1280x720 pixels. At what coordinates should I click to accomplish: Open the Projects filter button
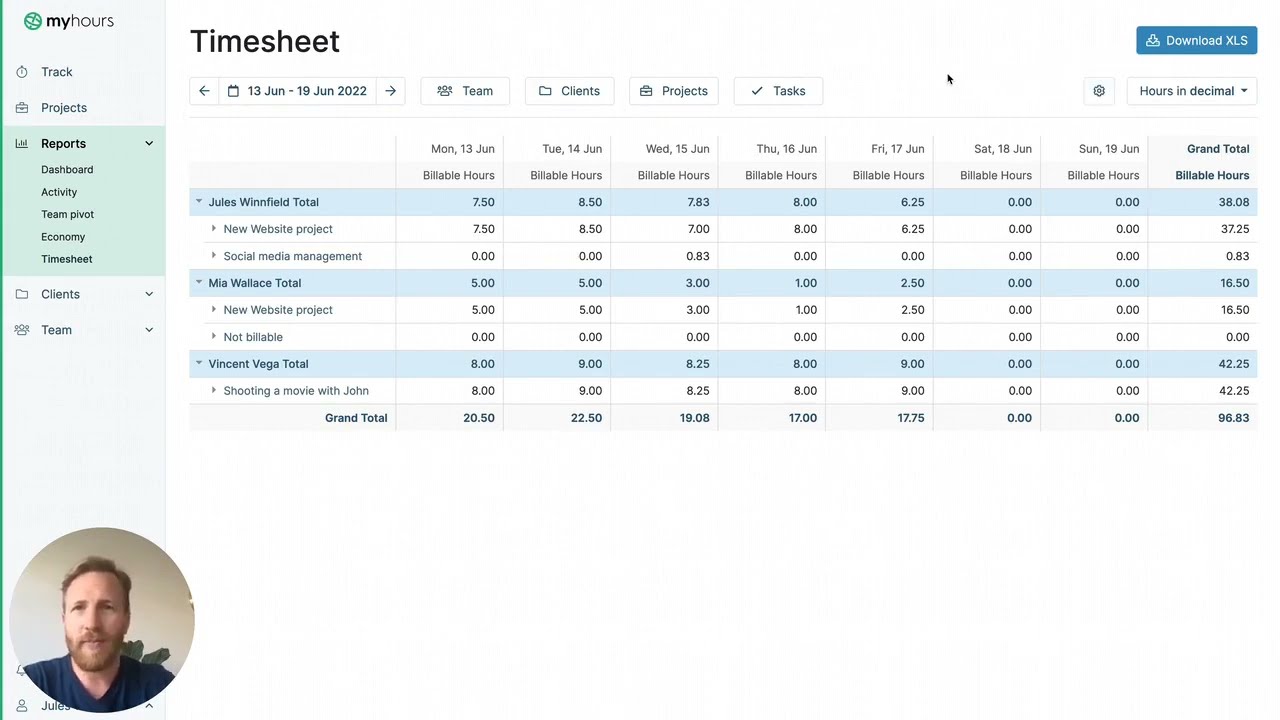pyautogui.click(x=673, y=91)
